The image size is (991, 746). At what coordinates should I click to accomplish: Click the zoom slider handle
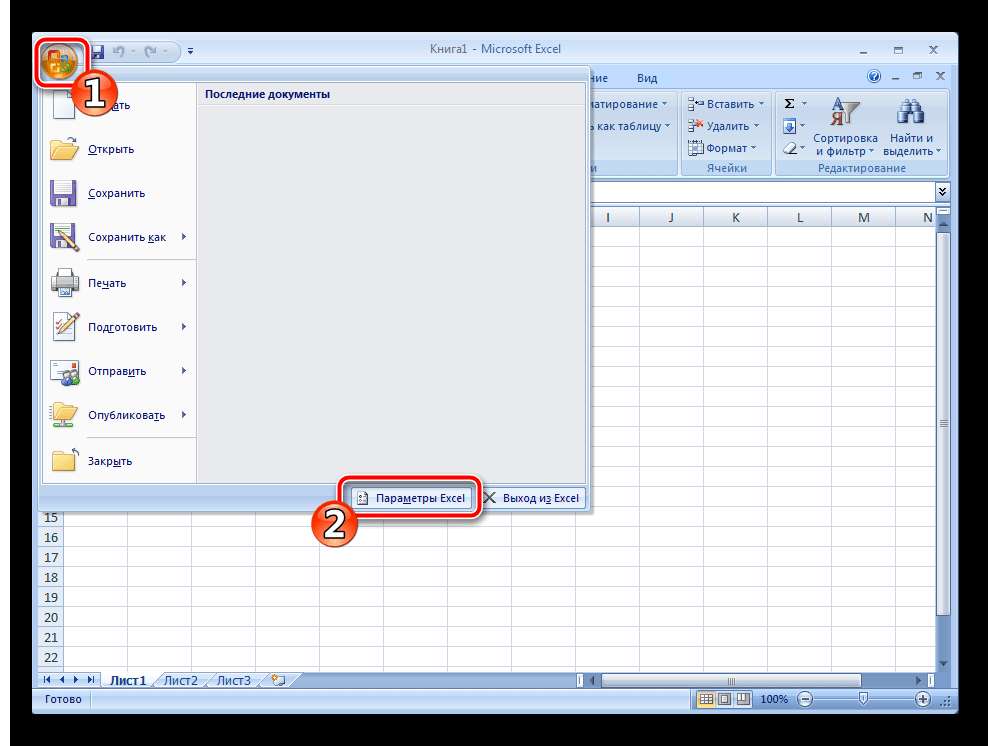863,700
